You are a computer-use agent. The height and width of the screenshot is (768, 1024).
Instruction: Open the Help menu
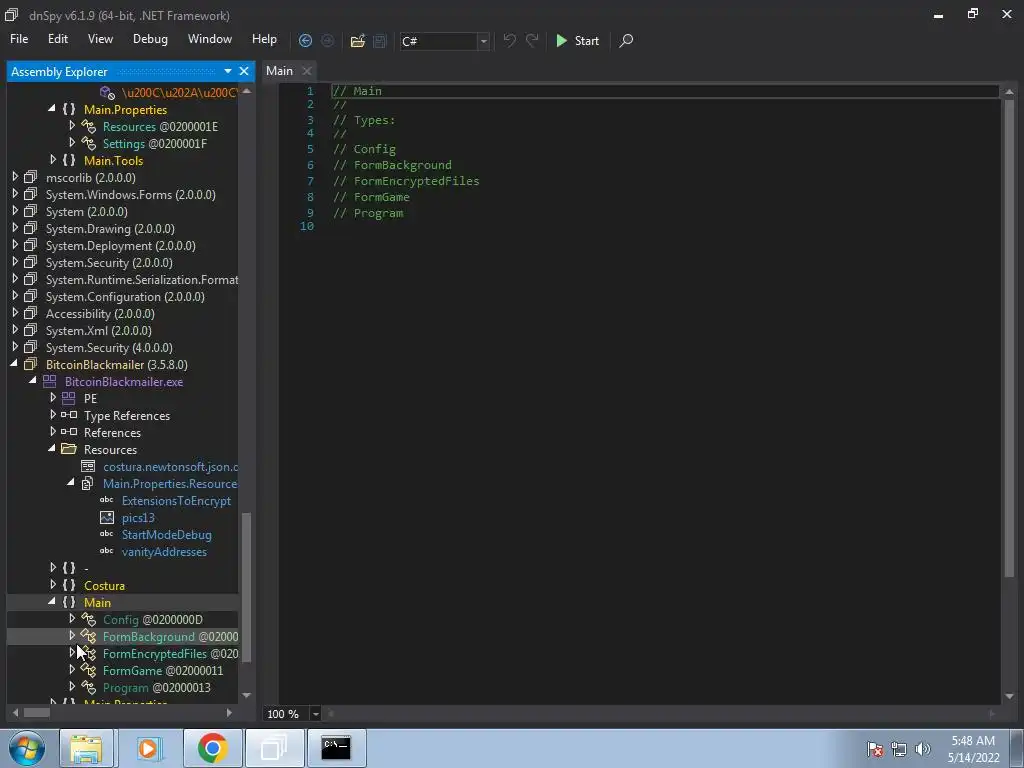coord(264,39)
